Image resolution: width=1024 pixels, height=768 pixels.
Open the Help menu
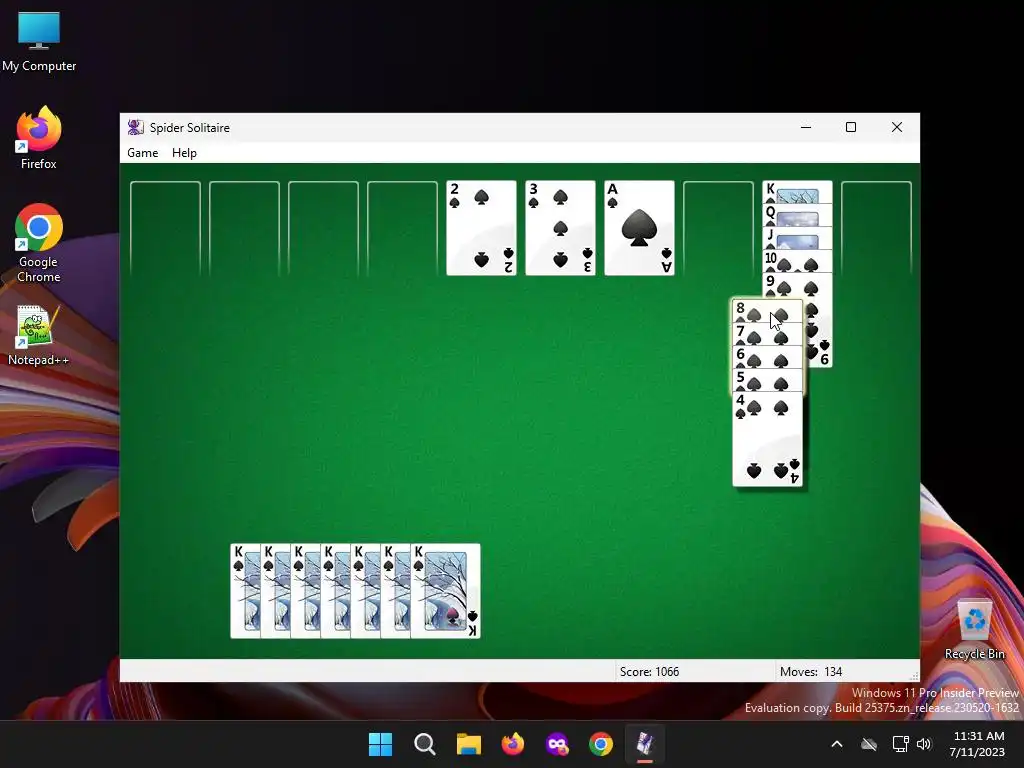184,153
